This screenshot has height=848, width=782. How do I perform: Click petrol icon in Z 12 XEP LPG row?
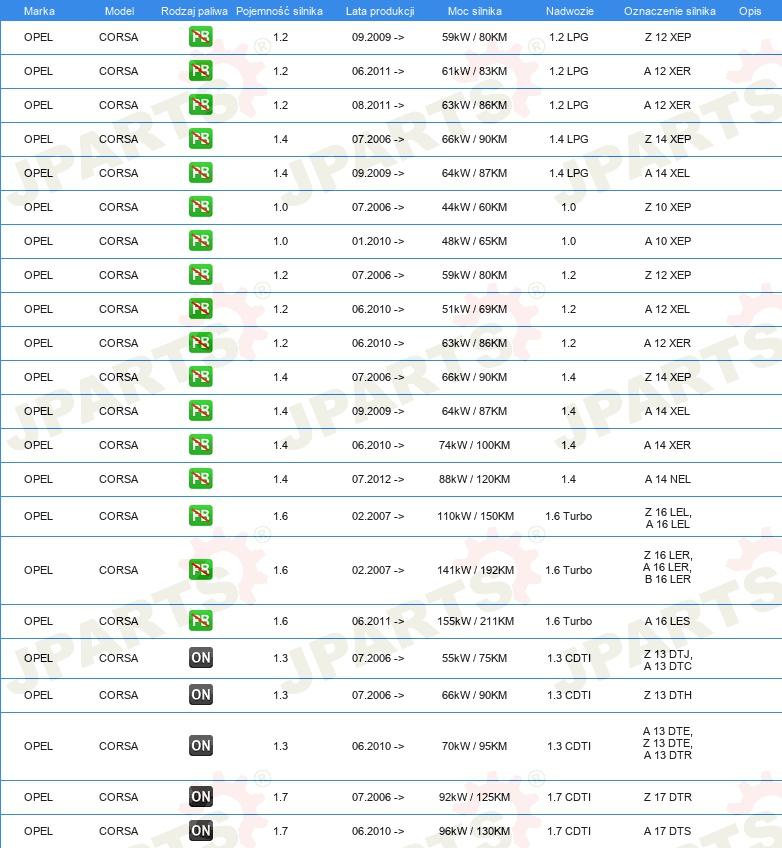click(x=201, y=37)
